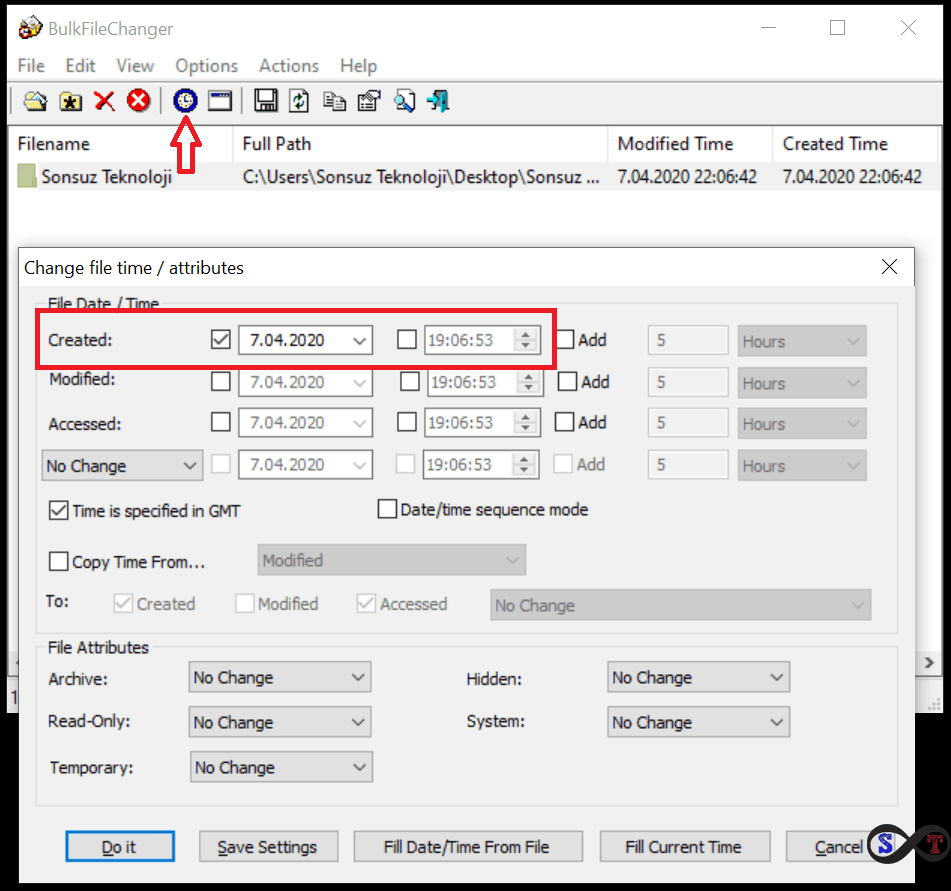Click the Add Files open-folder toolbar icon
Screen dimensions: 951x891
point(36,101)
